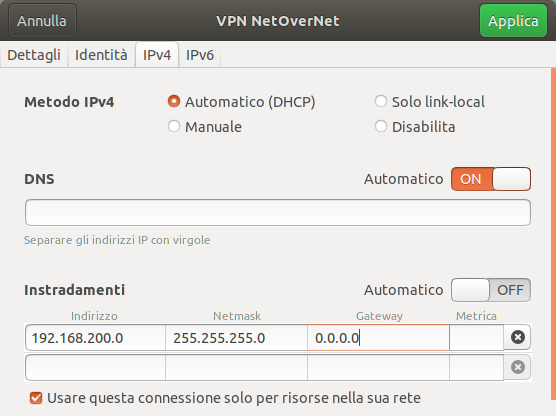Delete the 192.168.200.0 route row
The image size is (556, 416).
[517, 337]
